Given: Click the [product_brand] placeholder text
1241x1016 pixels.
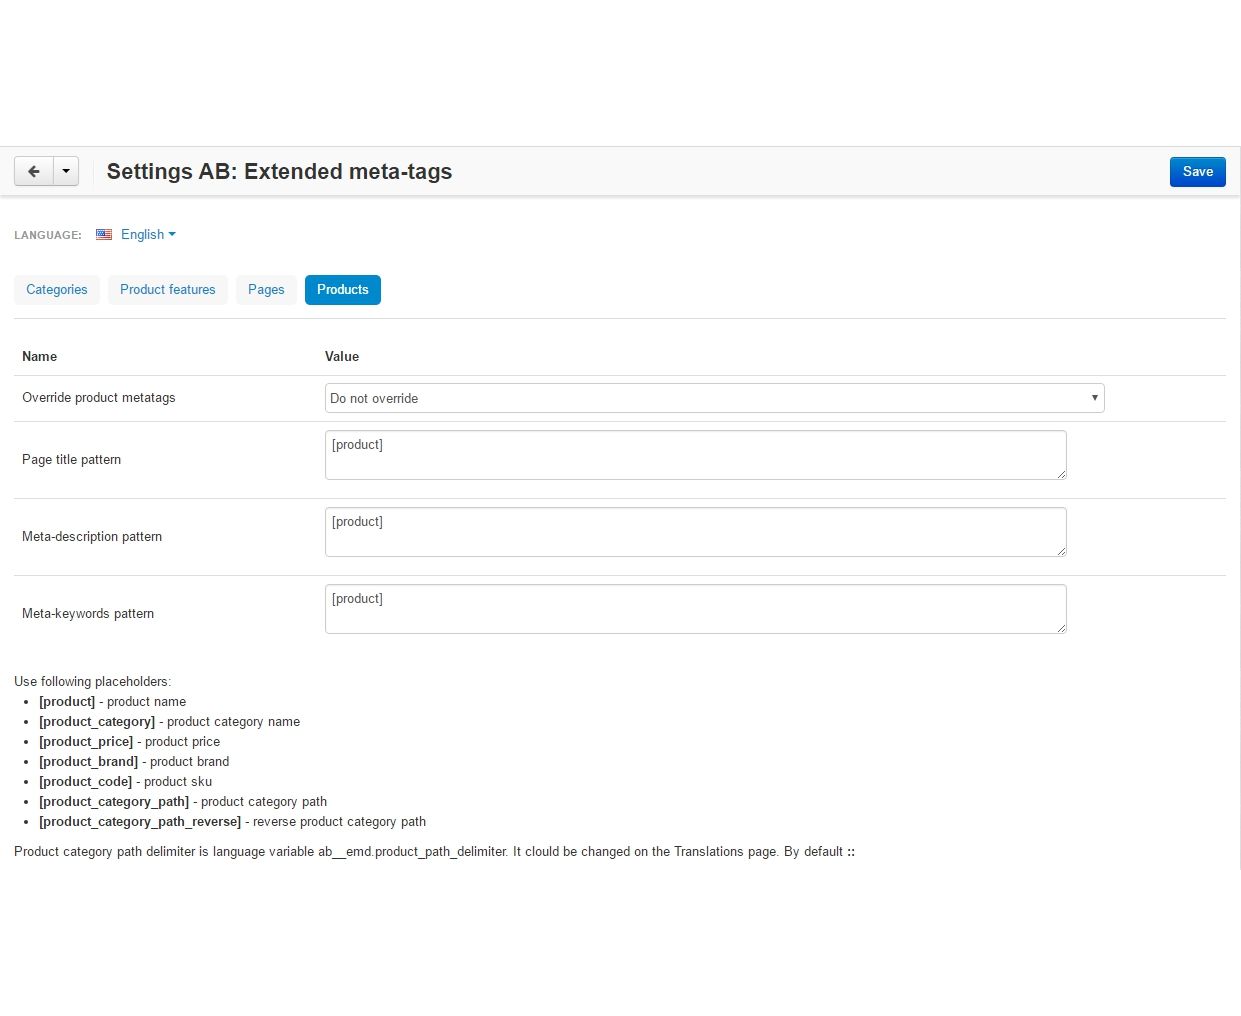Looking at the screenshot, I should [x=89, y=762].
